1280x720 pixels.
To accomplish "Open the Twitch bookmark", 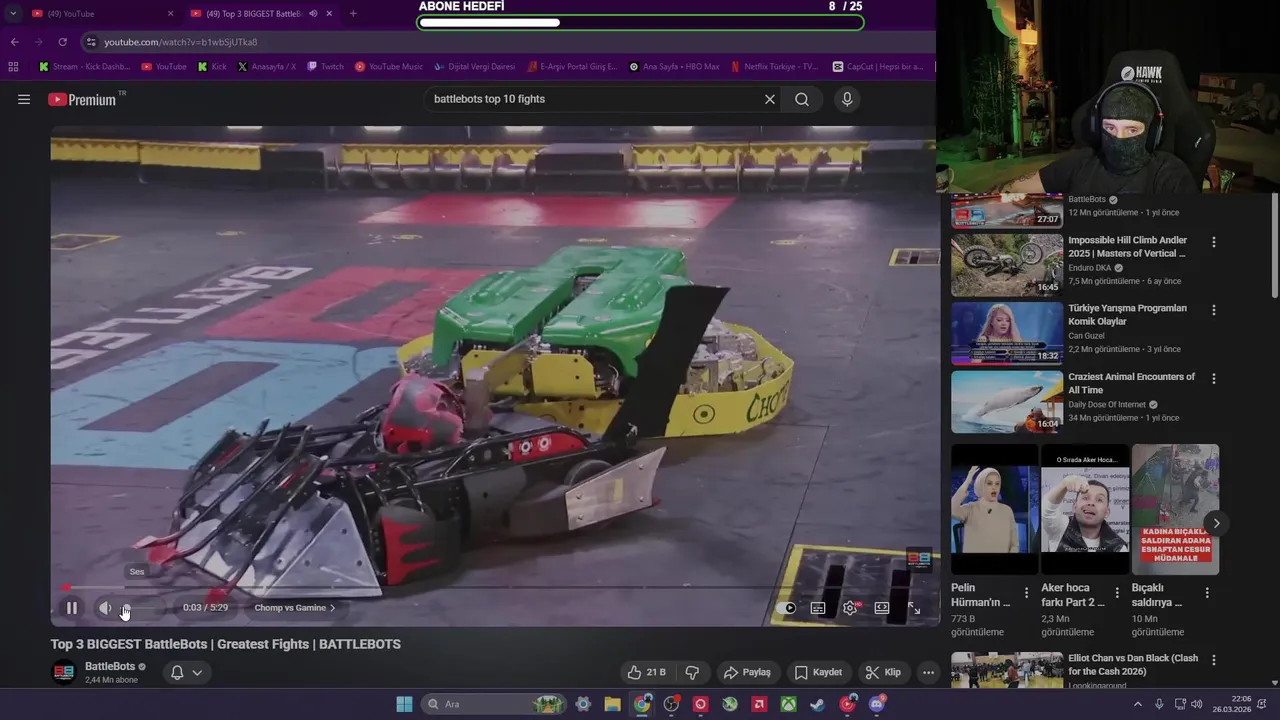I will click(325, 67).
